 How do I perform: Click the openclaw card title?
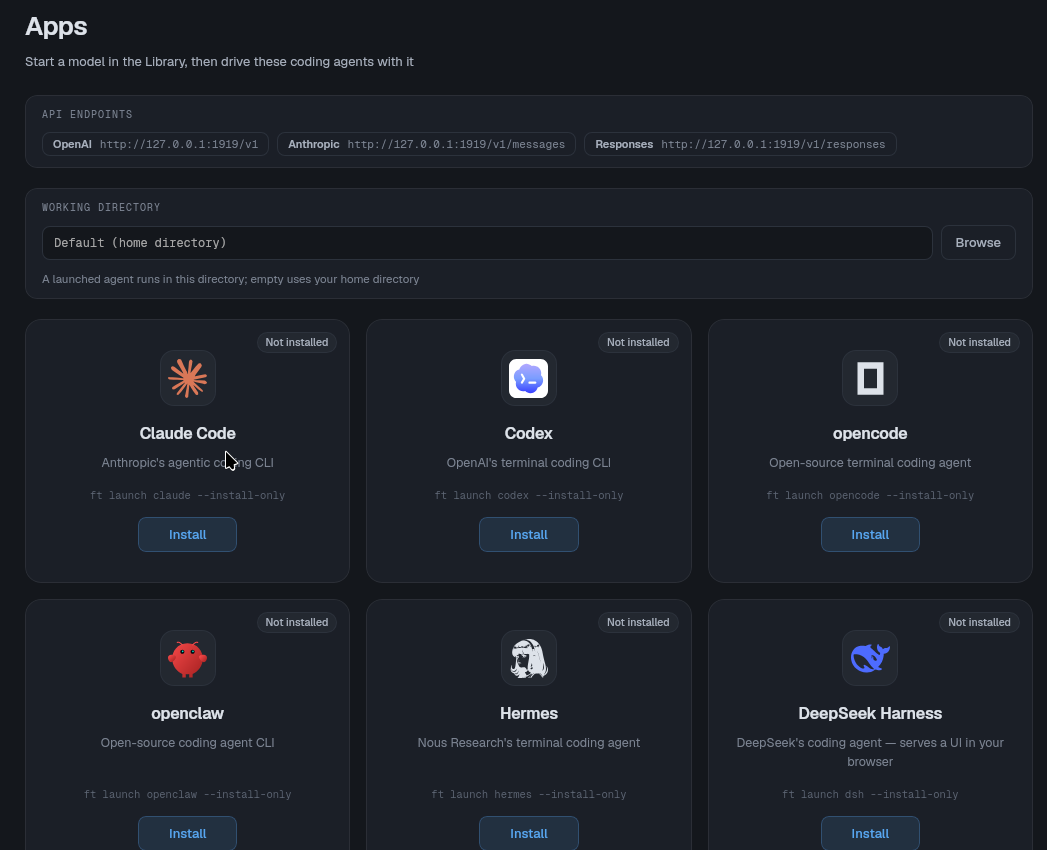188,713
